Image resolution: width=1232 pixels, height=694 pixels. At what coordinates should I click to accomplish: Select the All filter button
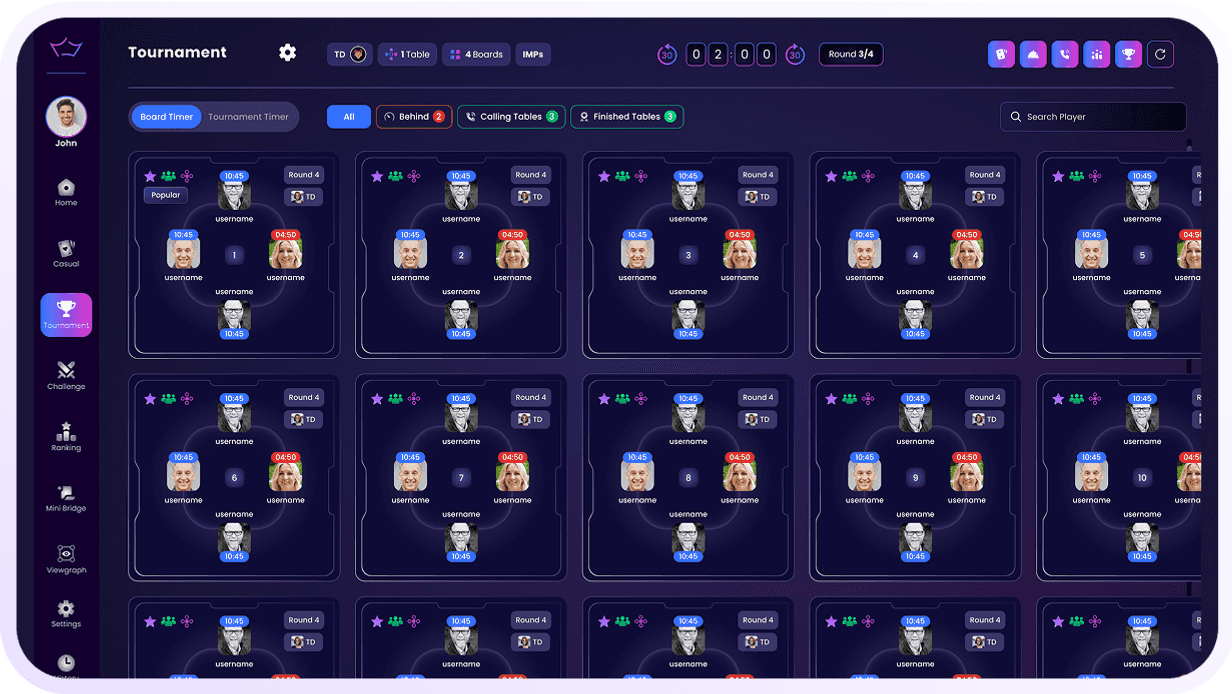tap(348, 116)
